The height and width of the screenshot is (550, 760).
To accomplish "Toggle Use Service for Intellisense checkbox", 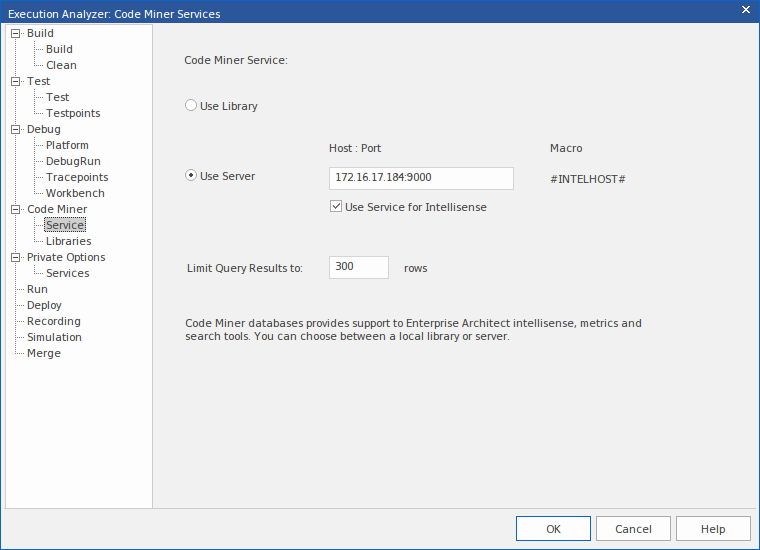I will point(336,207).
